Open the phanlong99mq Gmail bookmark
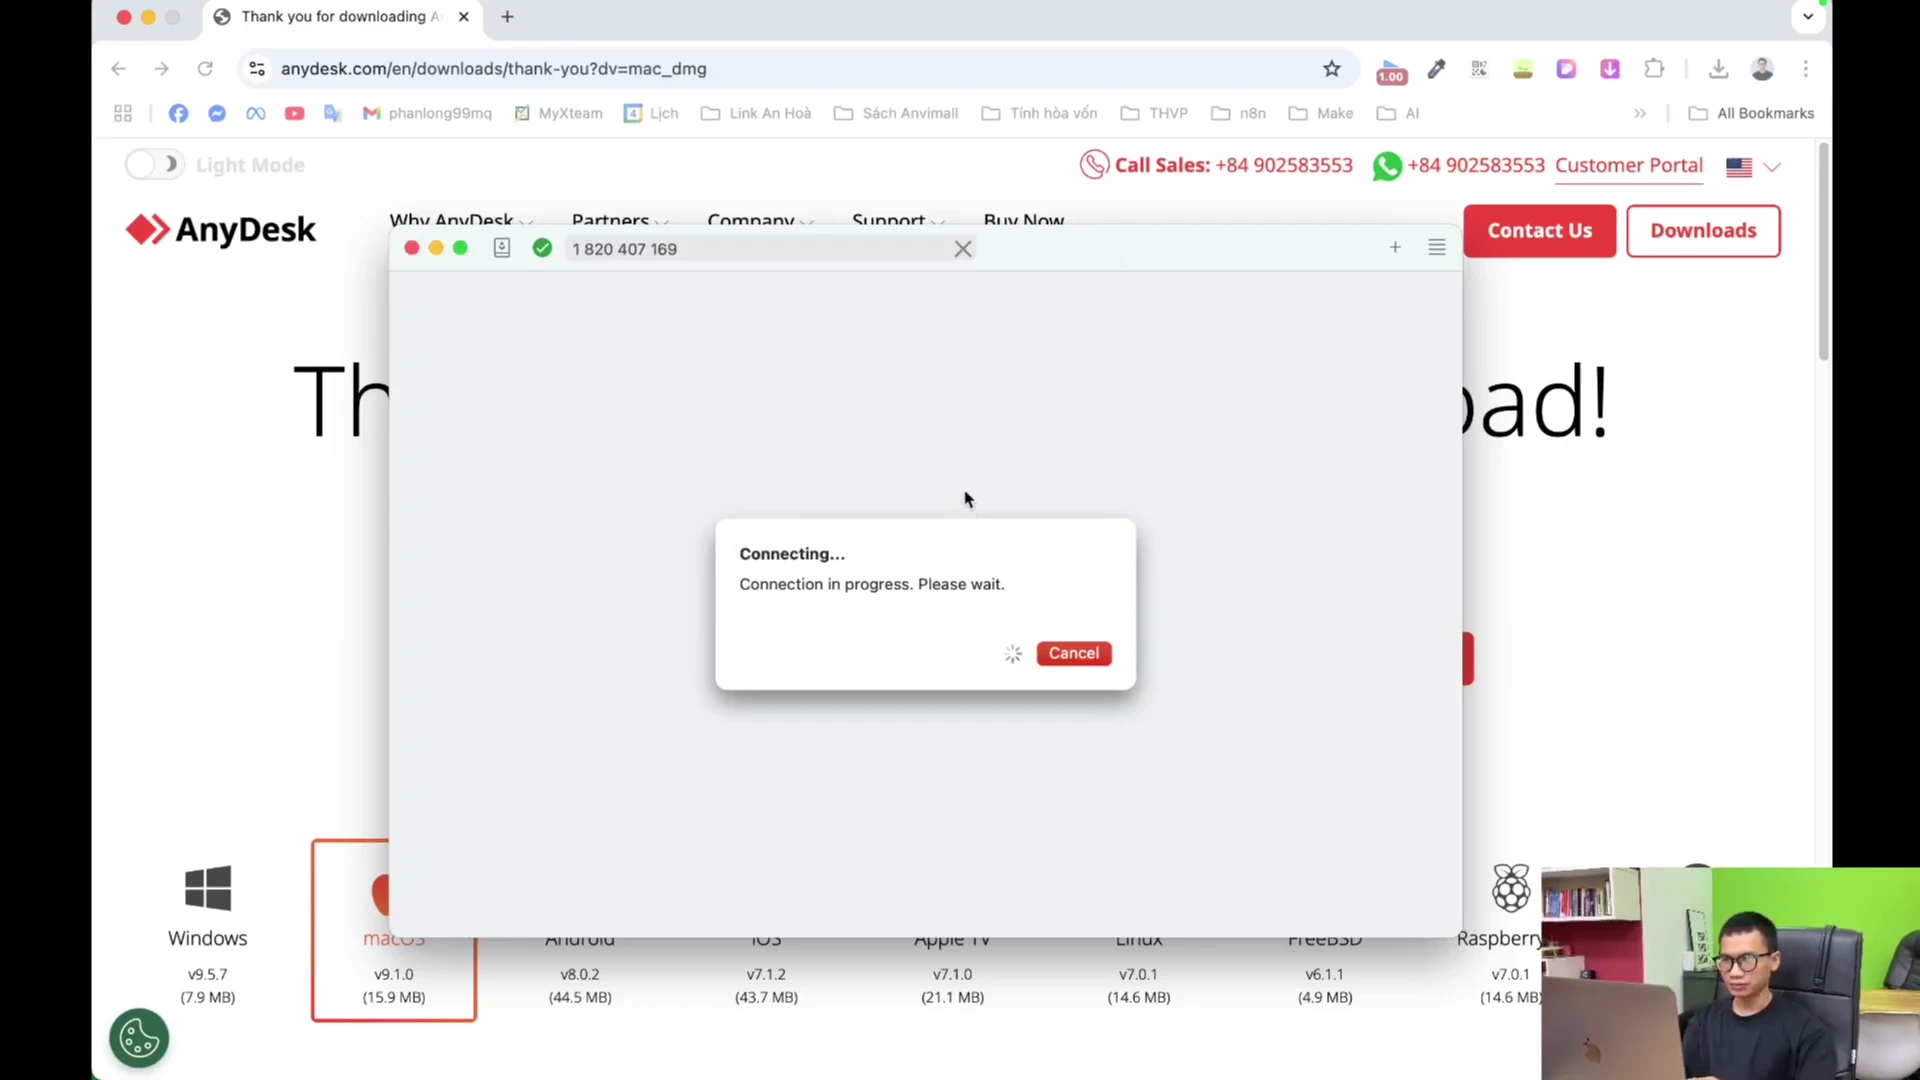The image size is (1920, 1080). click(x=427, y=113)
